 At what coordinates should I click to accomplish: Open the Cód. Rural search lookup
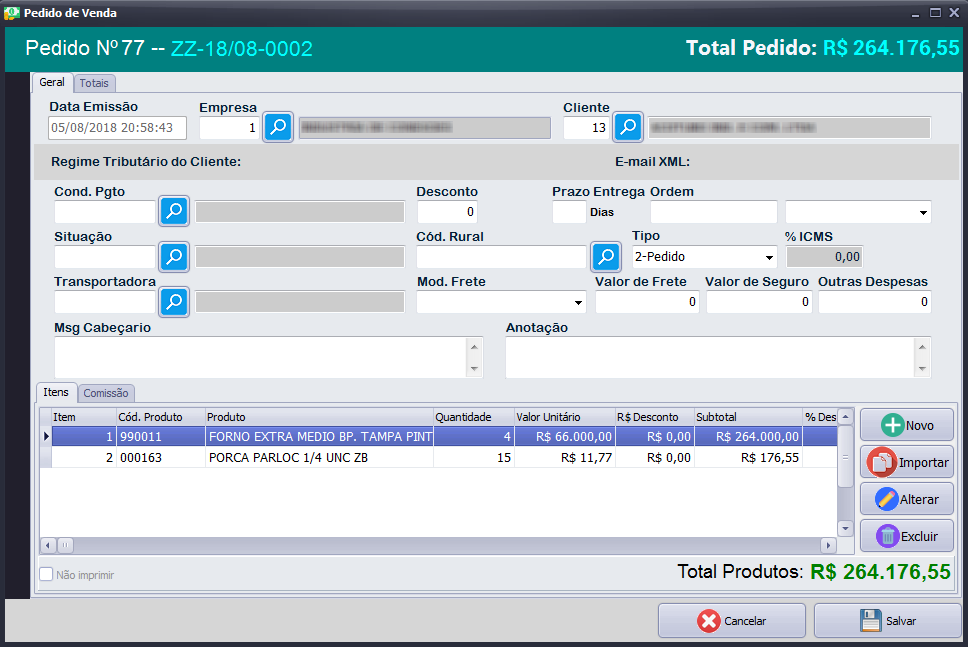pyautogui.click(x=606, y=257)
